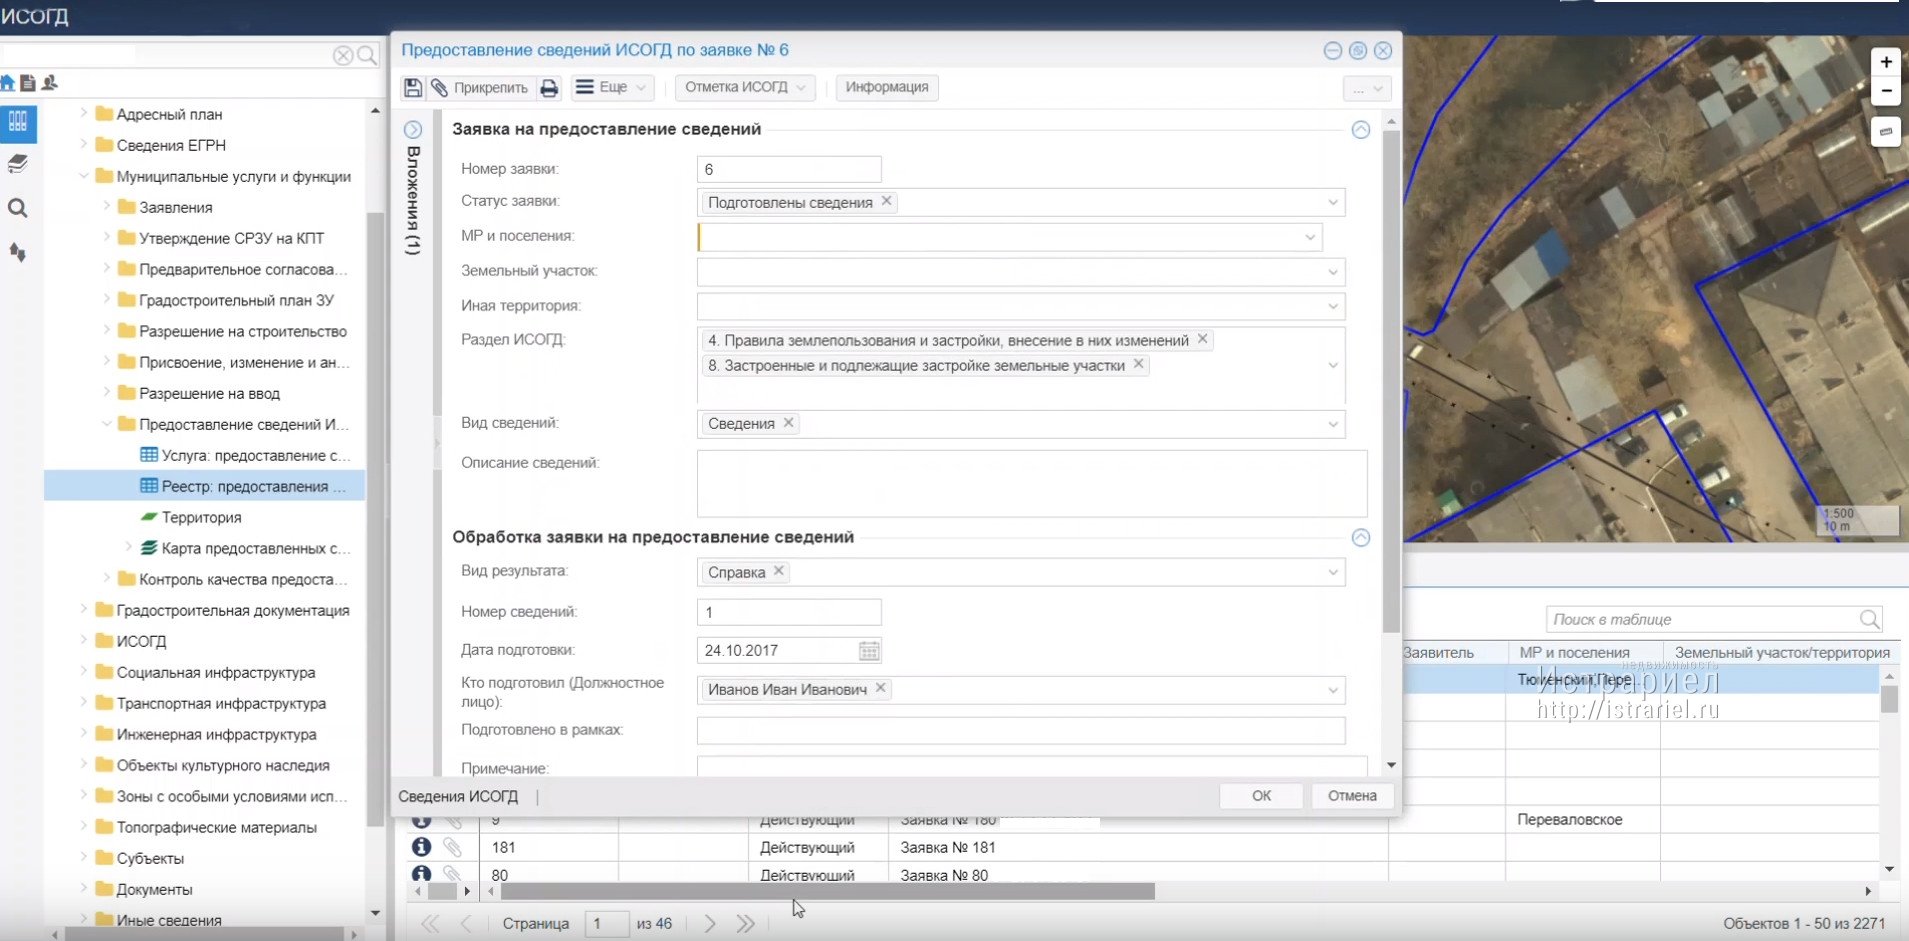Viewport: 1909px width, 941px height.
Task: Zoom in on the map with plus button
Action: point(1885,62)
